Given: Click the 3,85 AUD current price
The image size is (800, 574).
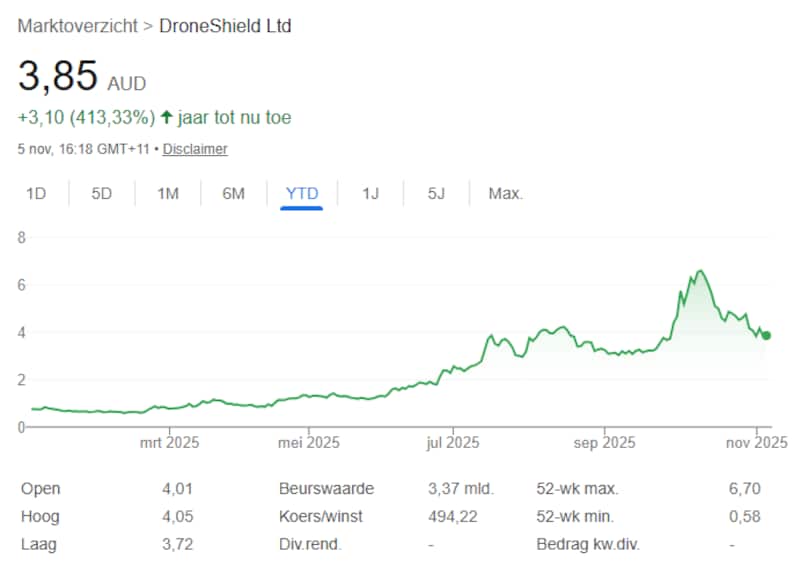Looking at the screenshot, I should click(x=82, y=76).
